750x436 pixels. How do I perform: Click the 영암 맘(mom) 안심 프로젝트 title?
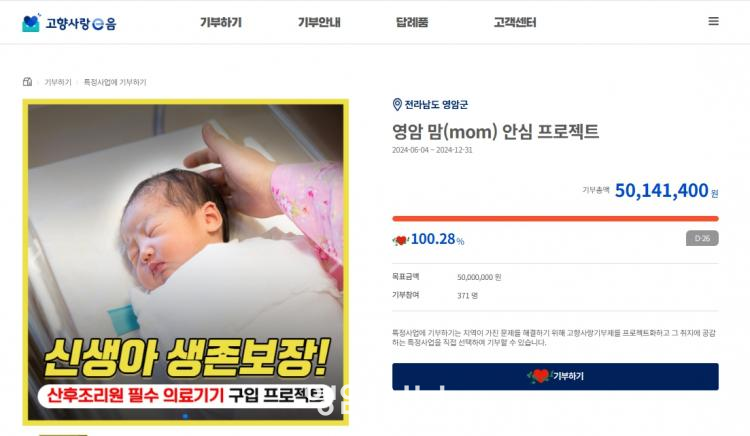tap(495, 131)
